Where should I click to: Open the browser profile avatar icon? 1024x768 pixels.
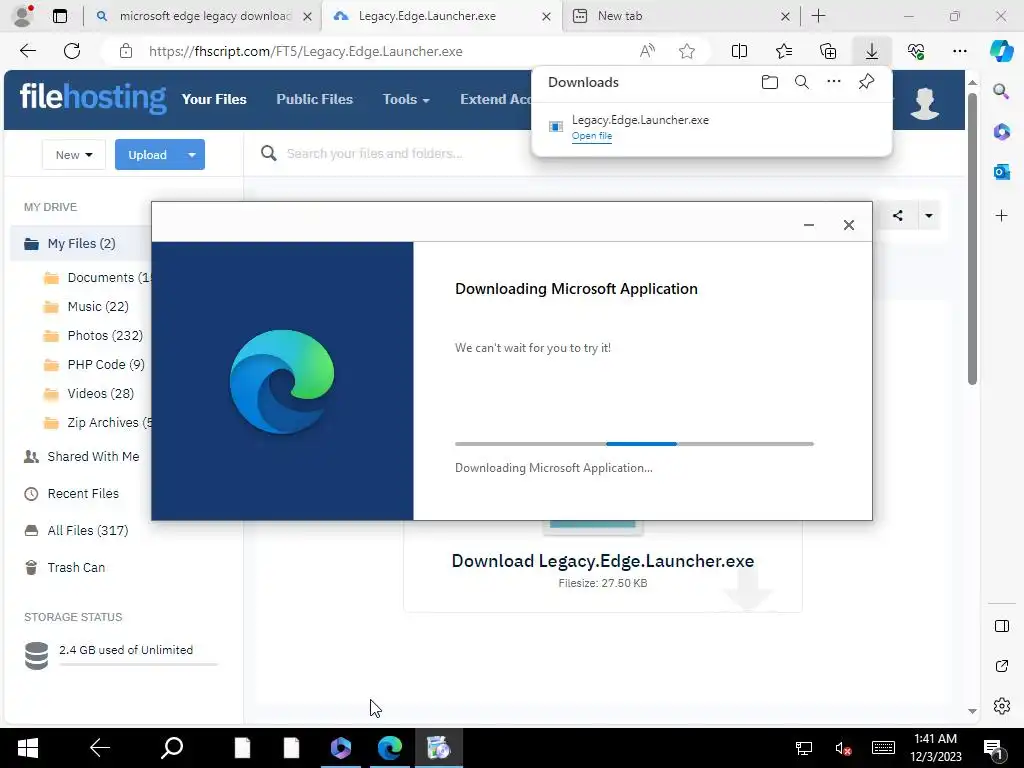pyautogui.click(x=24, y=16)
